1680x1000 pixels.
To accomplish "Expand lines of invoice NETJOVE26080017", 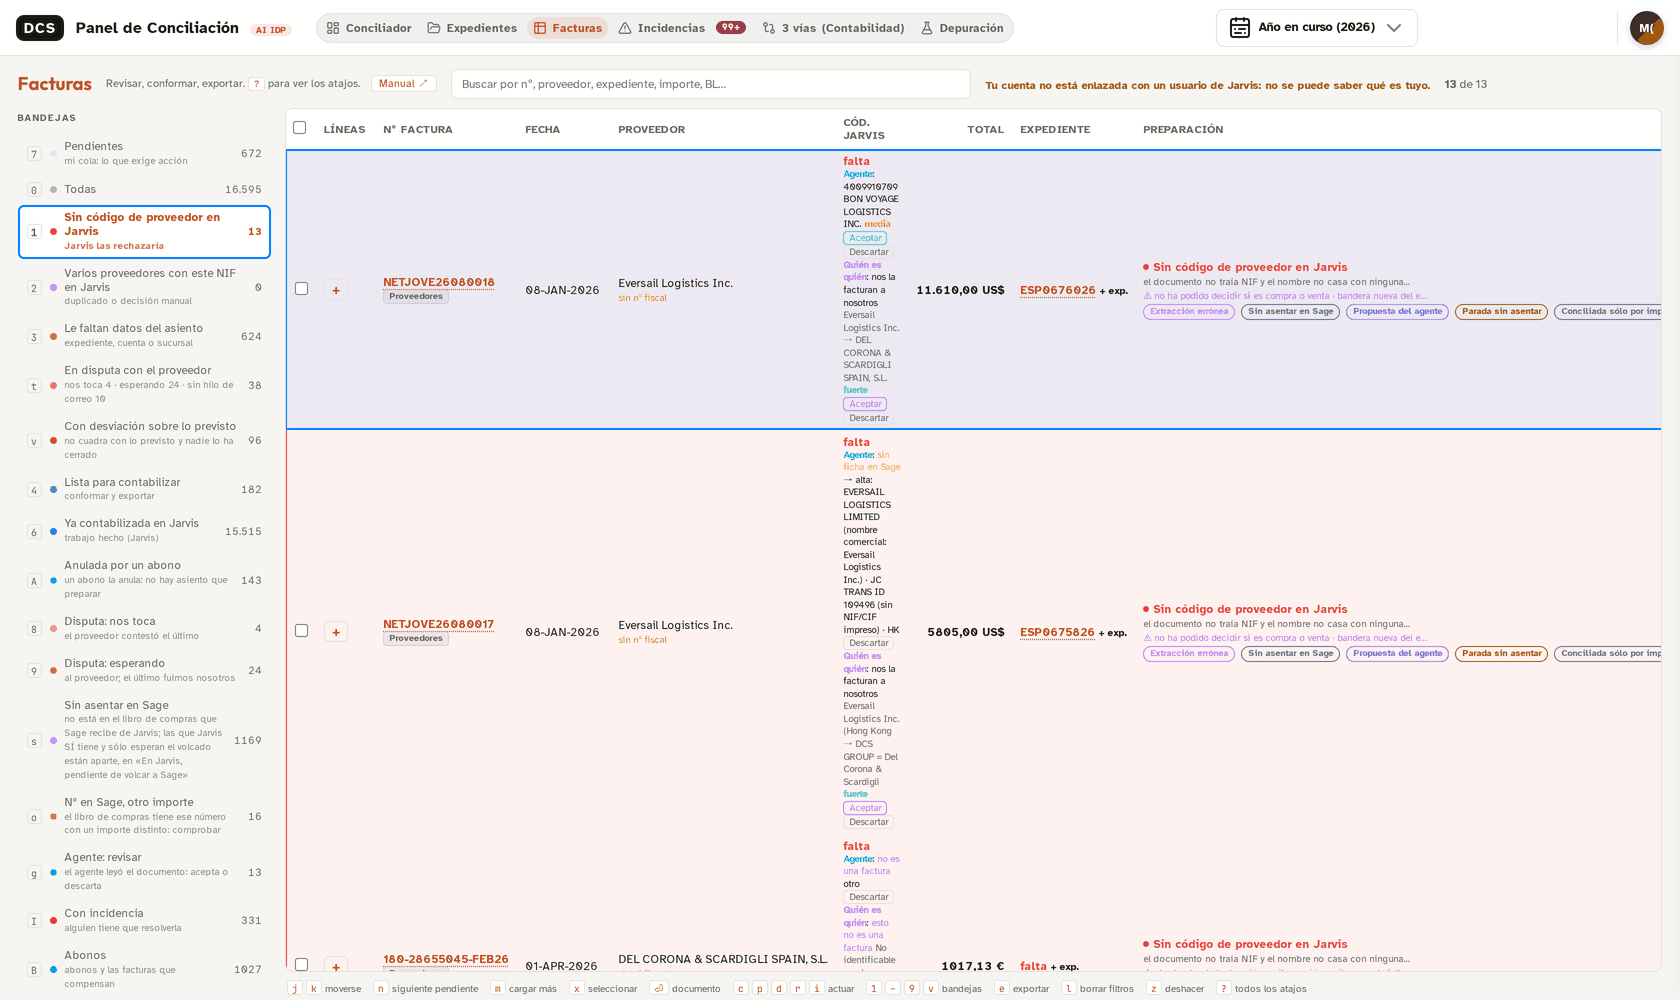I will 336,632.
